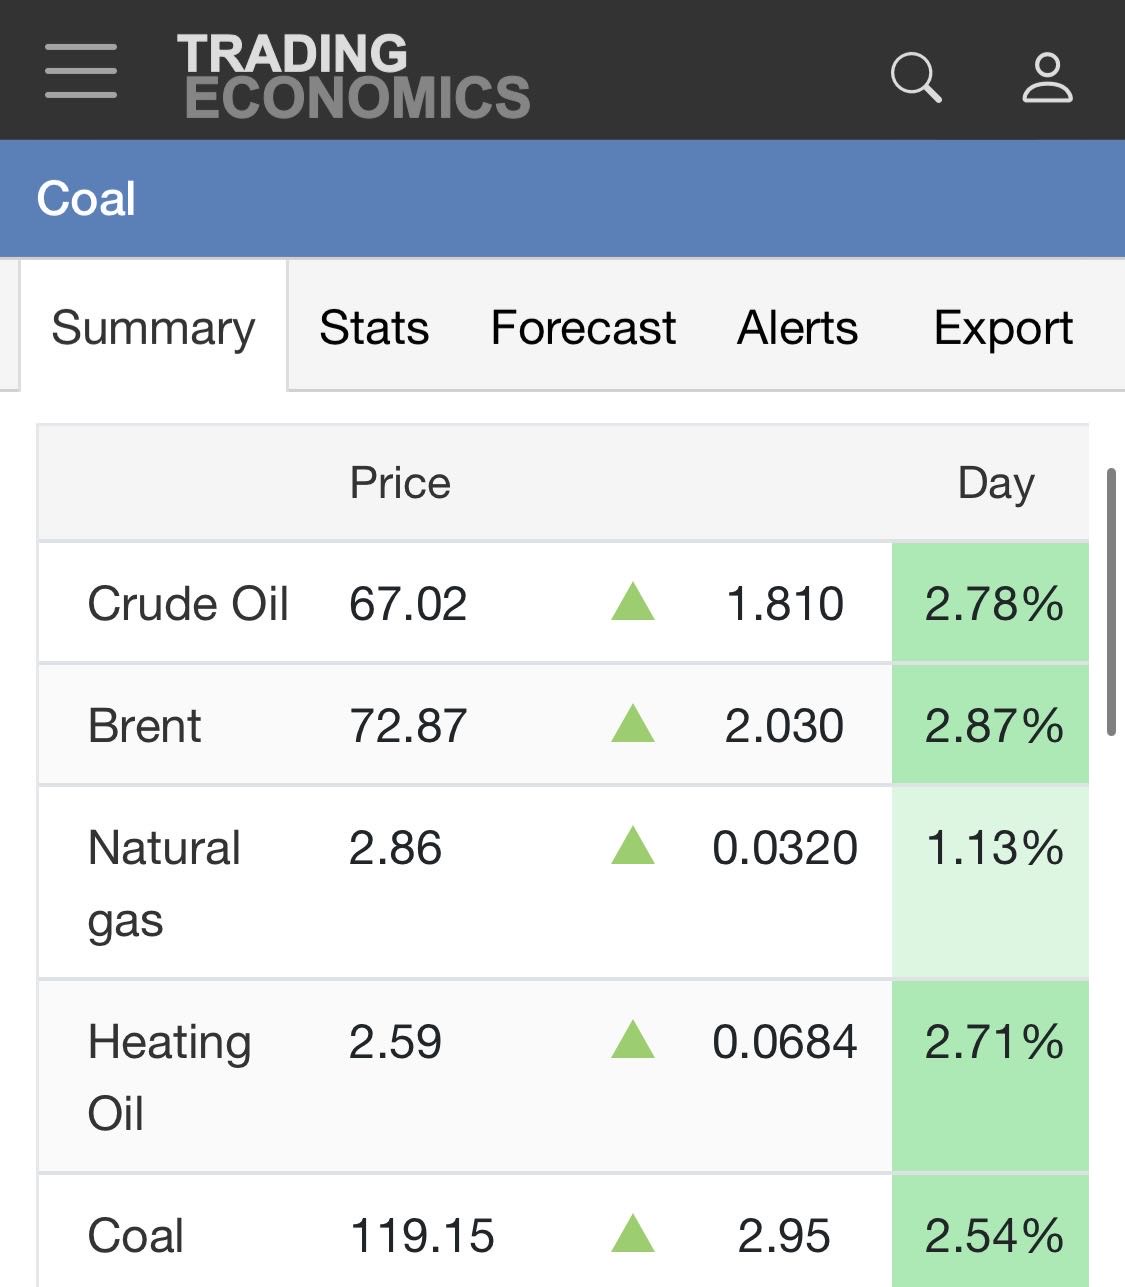Open the user account icon

coord(1047,78)
